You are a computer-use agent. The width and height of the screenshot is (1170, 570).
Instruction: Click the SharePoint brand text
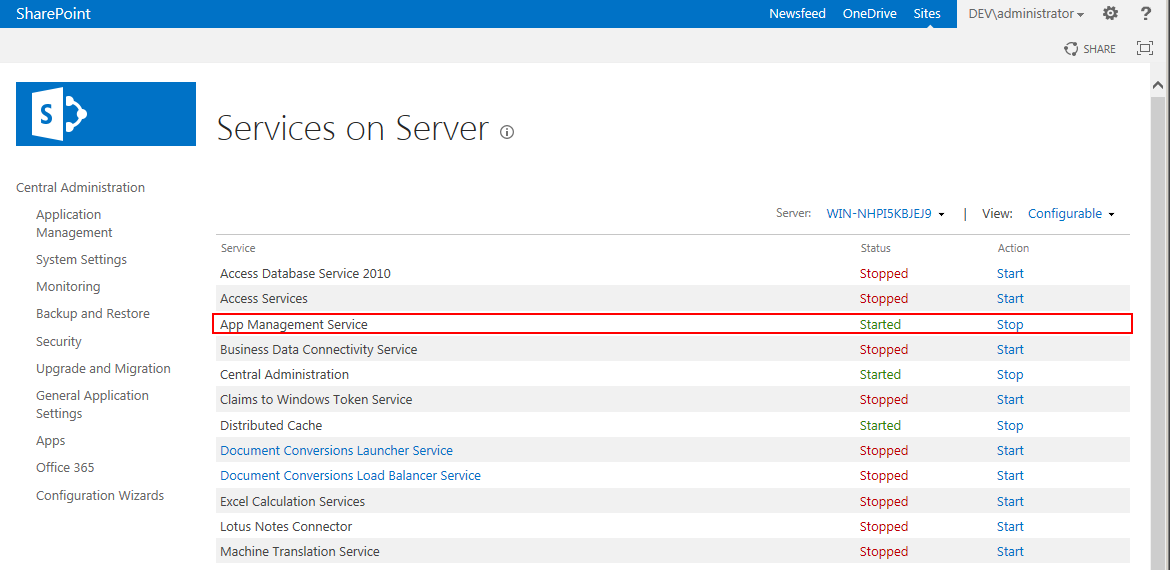pos(54,13)
